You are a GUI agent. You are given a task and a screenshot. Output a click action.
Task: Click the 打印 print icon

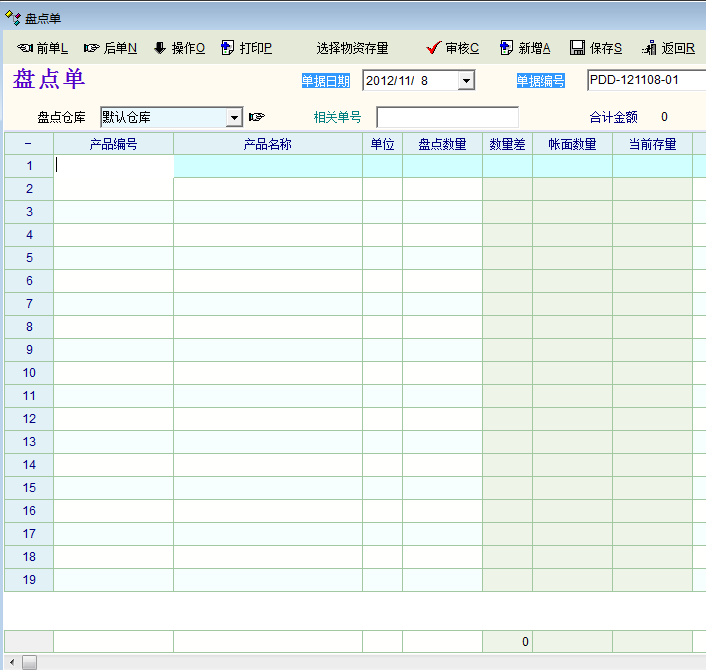point(228,48)
